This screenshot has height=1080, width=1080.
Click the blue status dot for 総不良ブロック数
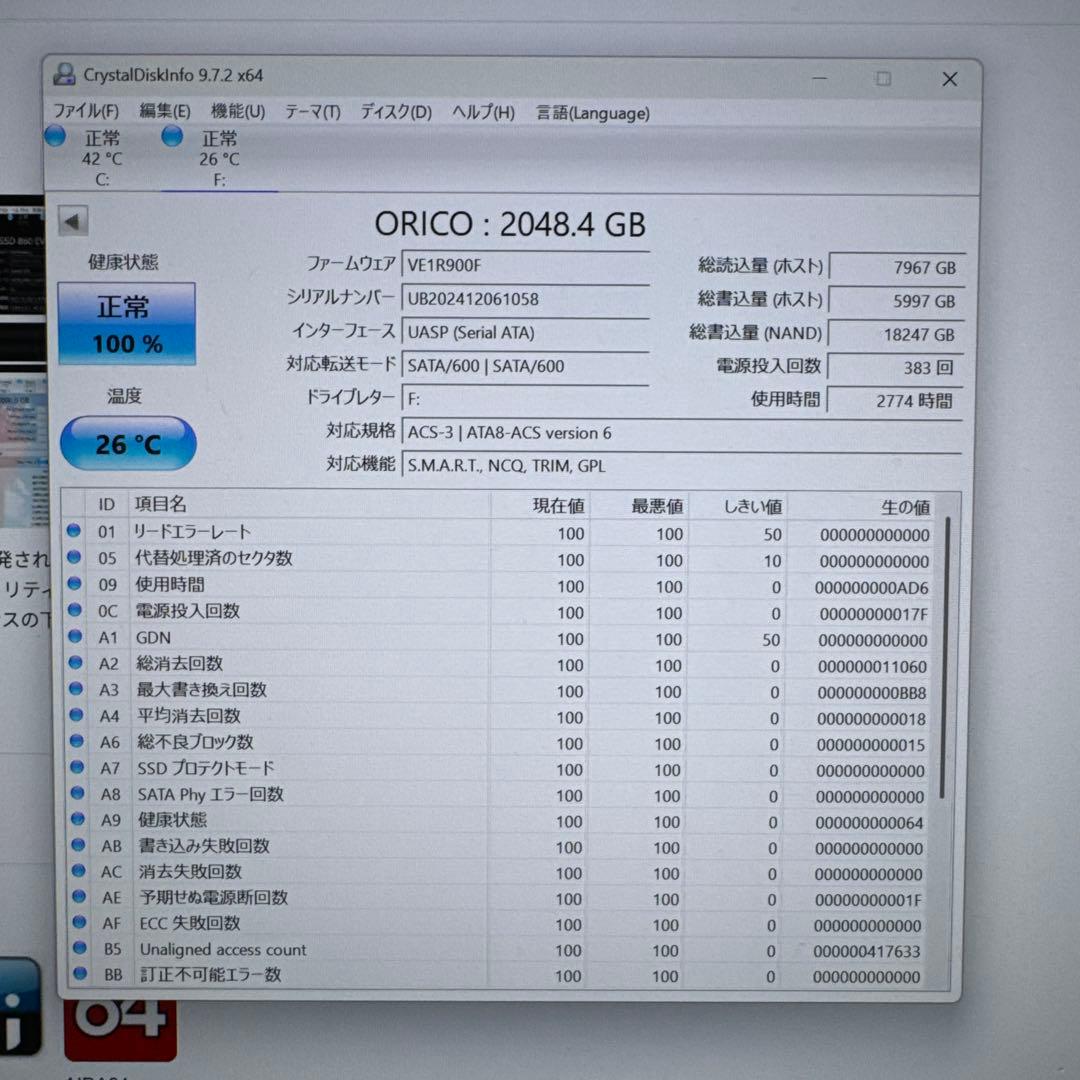[x=76, y=741]
